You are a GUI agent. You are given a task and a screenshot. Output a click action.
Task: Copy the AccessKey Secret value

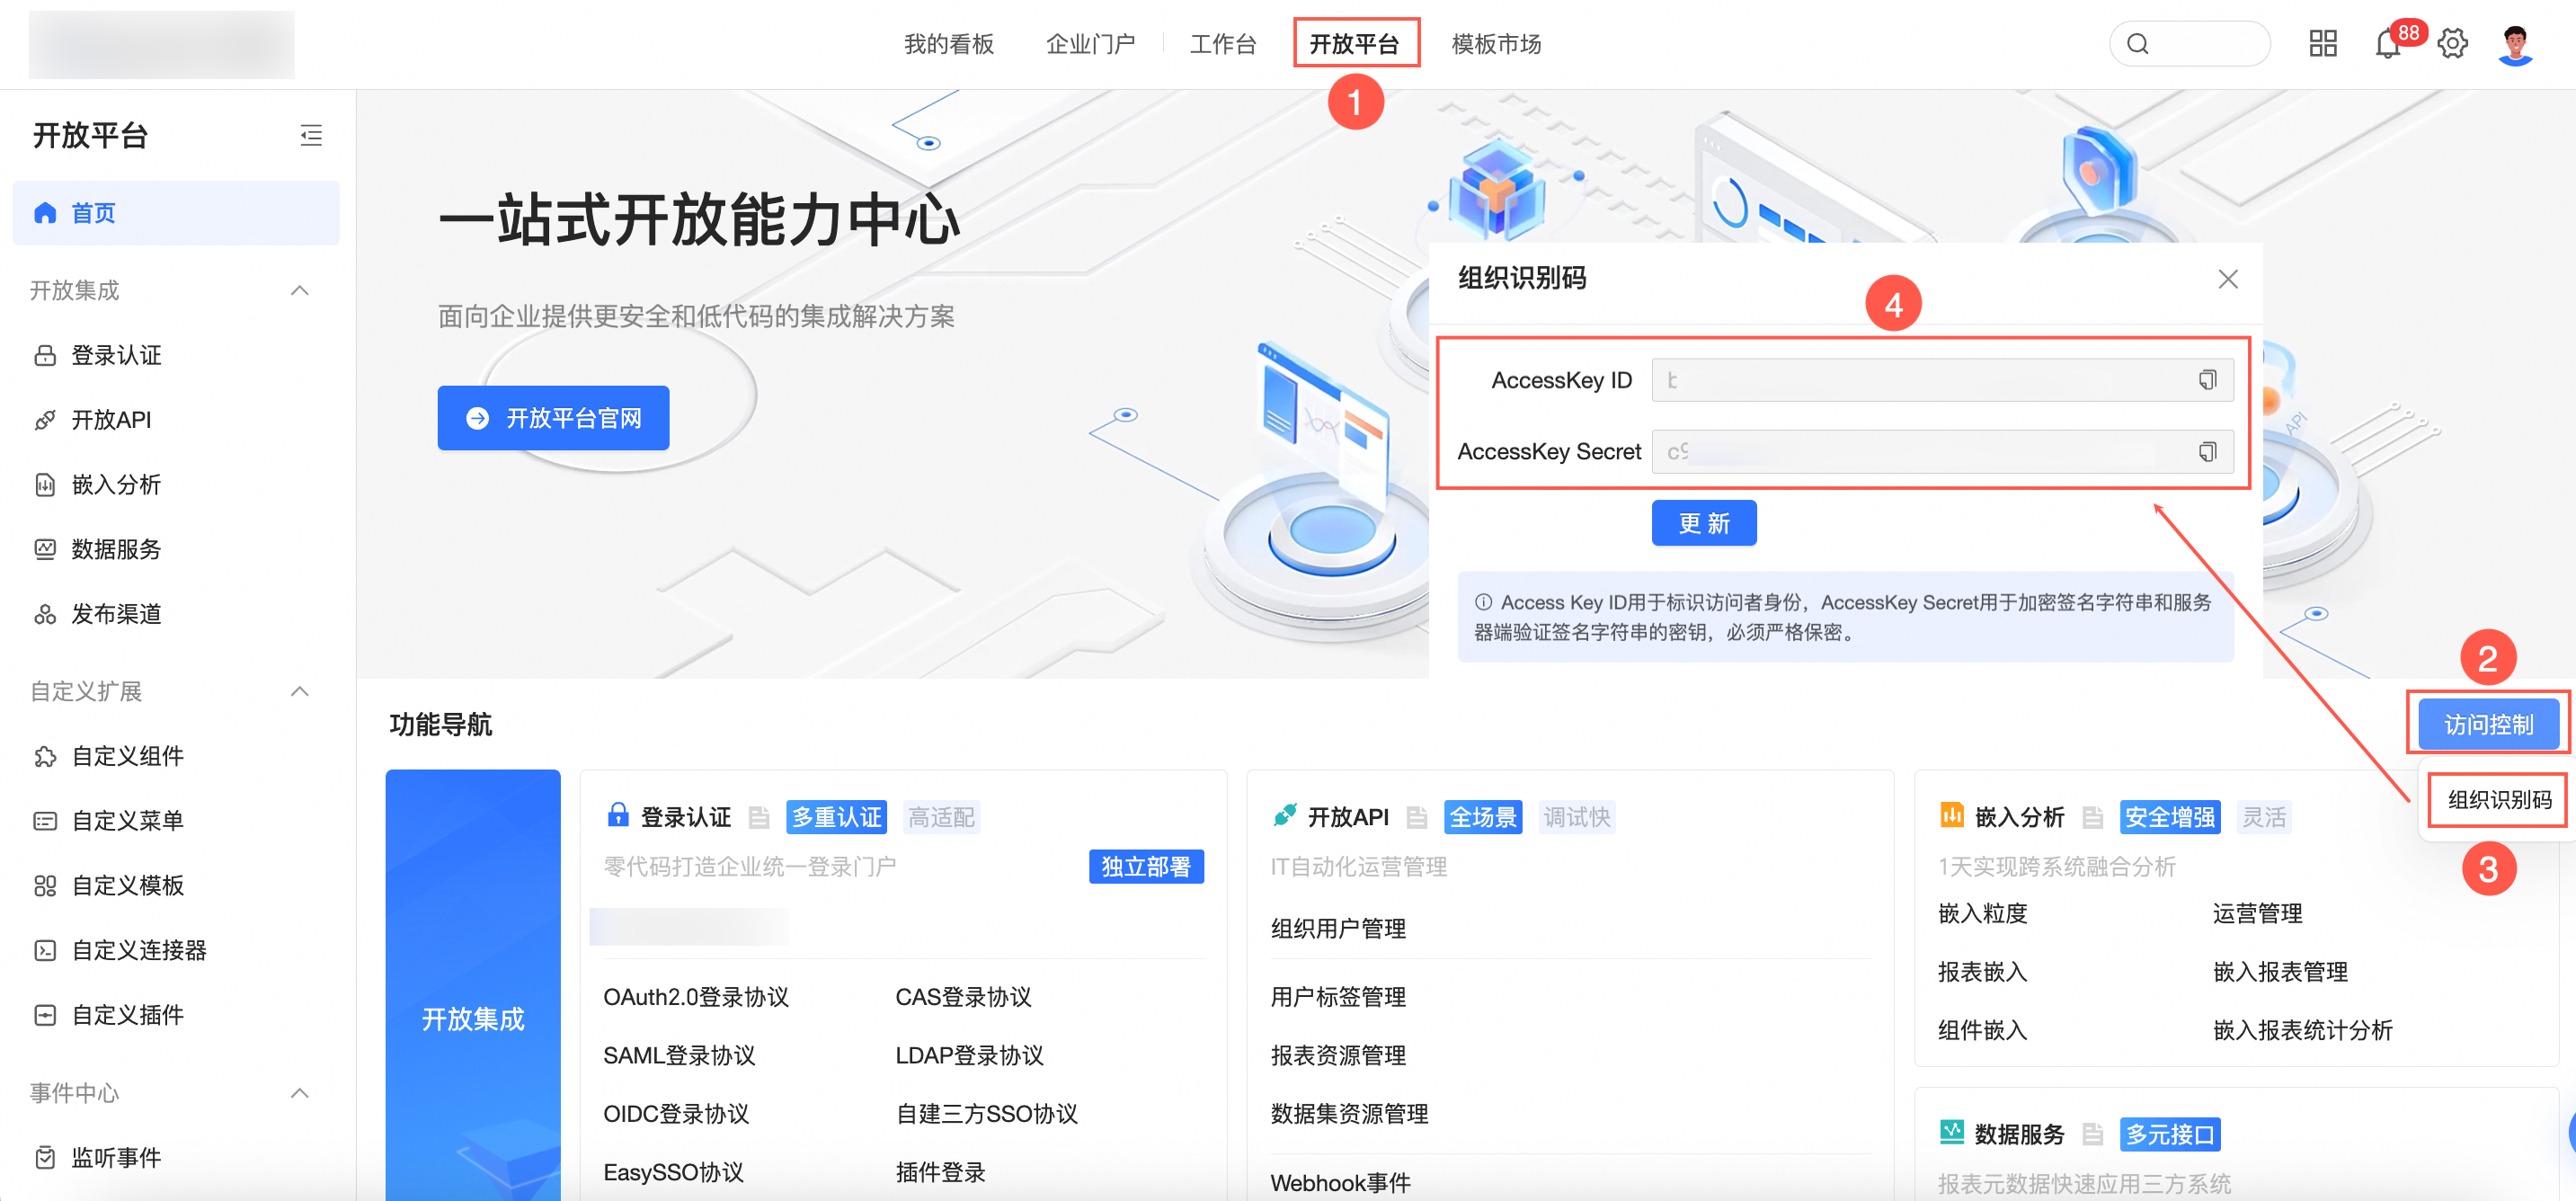(2207, 452)
